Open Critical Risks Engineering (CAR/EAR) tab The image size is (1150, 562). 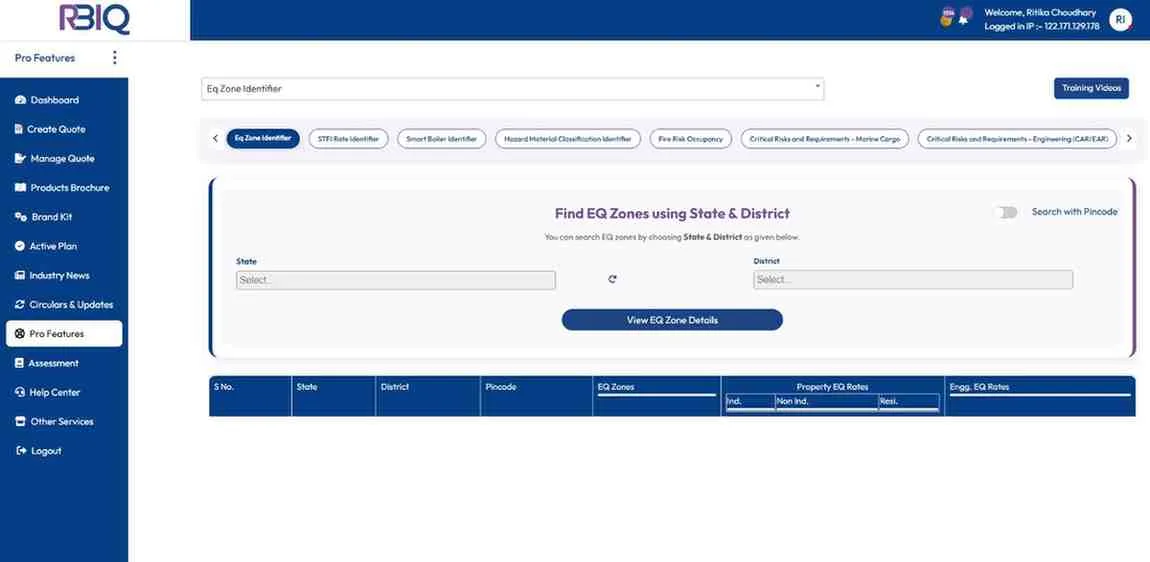1017,139
